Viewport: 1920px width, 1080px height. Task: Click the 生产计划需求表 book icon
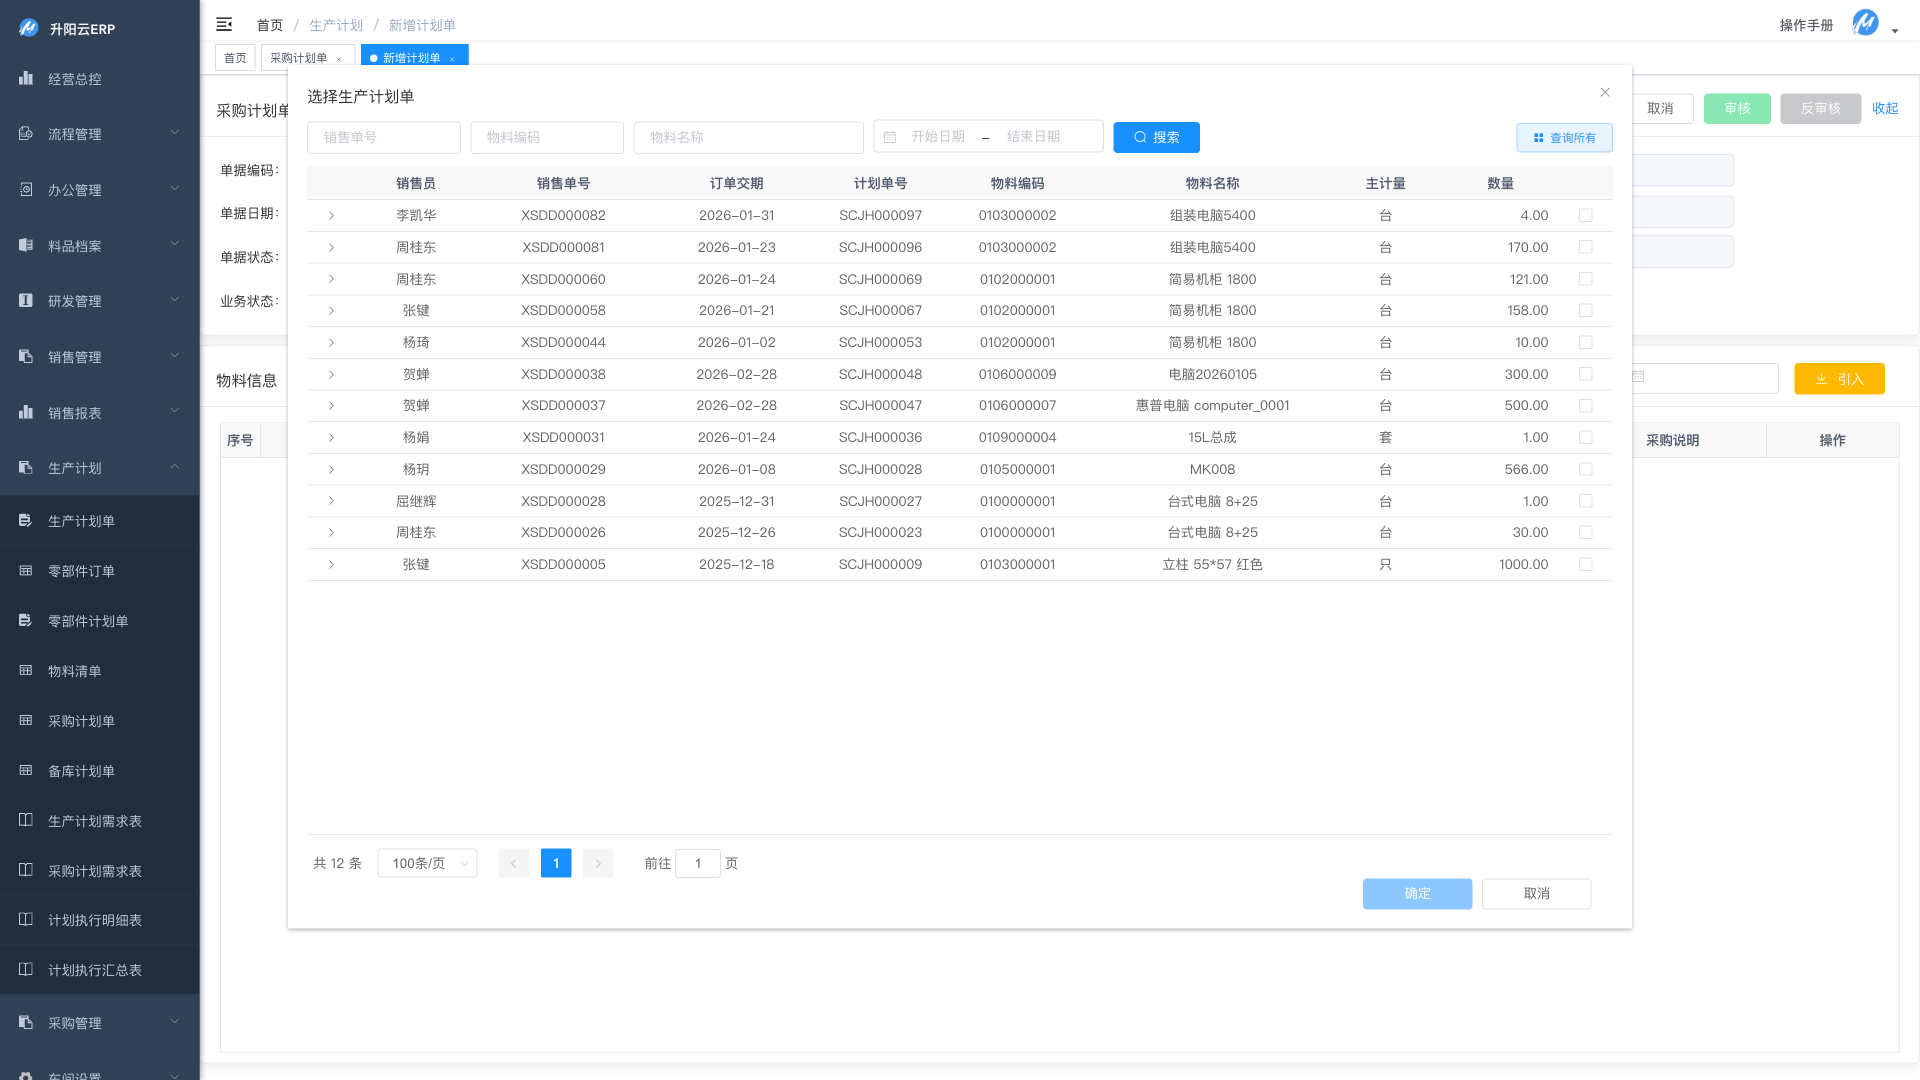[26, 820]
